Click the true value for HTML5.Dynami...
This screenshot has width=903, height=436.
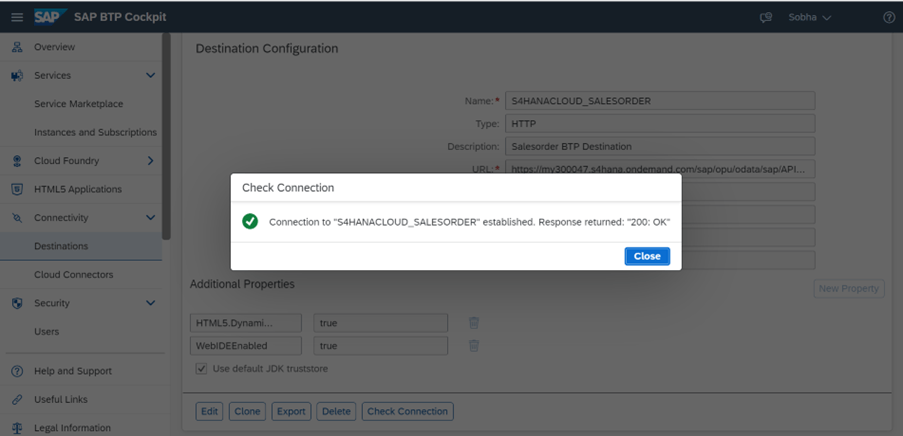381,323
